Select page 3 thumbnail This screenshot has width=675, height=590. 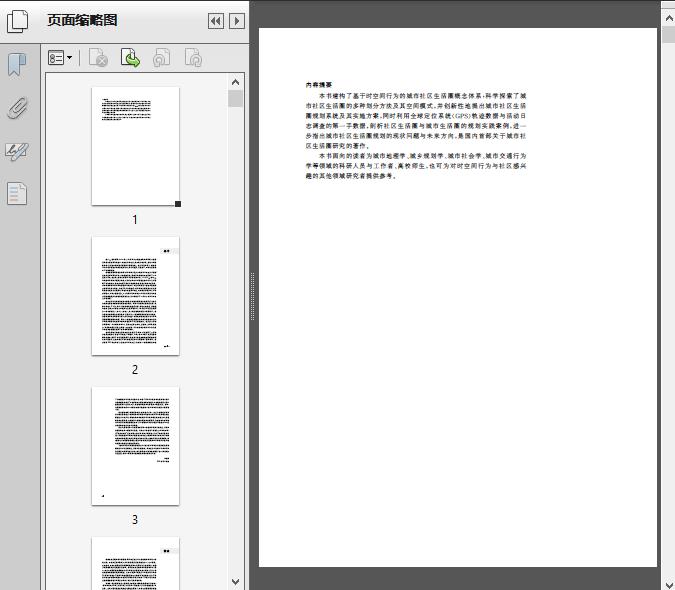[x=135, y=446]
